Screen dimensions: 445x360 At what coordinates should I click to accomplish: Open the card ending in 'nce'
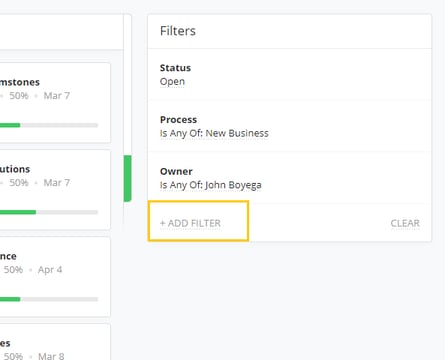55,277
